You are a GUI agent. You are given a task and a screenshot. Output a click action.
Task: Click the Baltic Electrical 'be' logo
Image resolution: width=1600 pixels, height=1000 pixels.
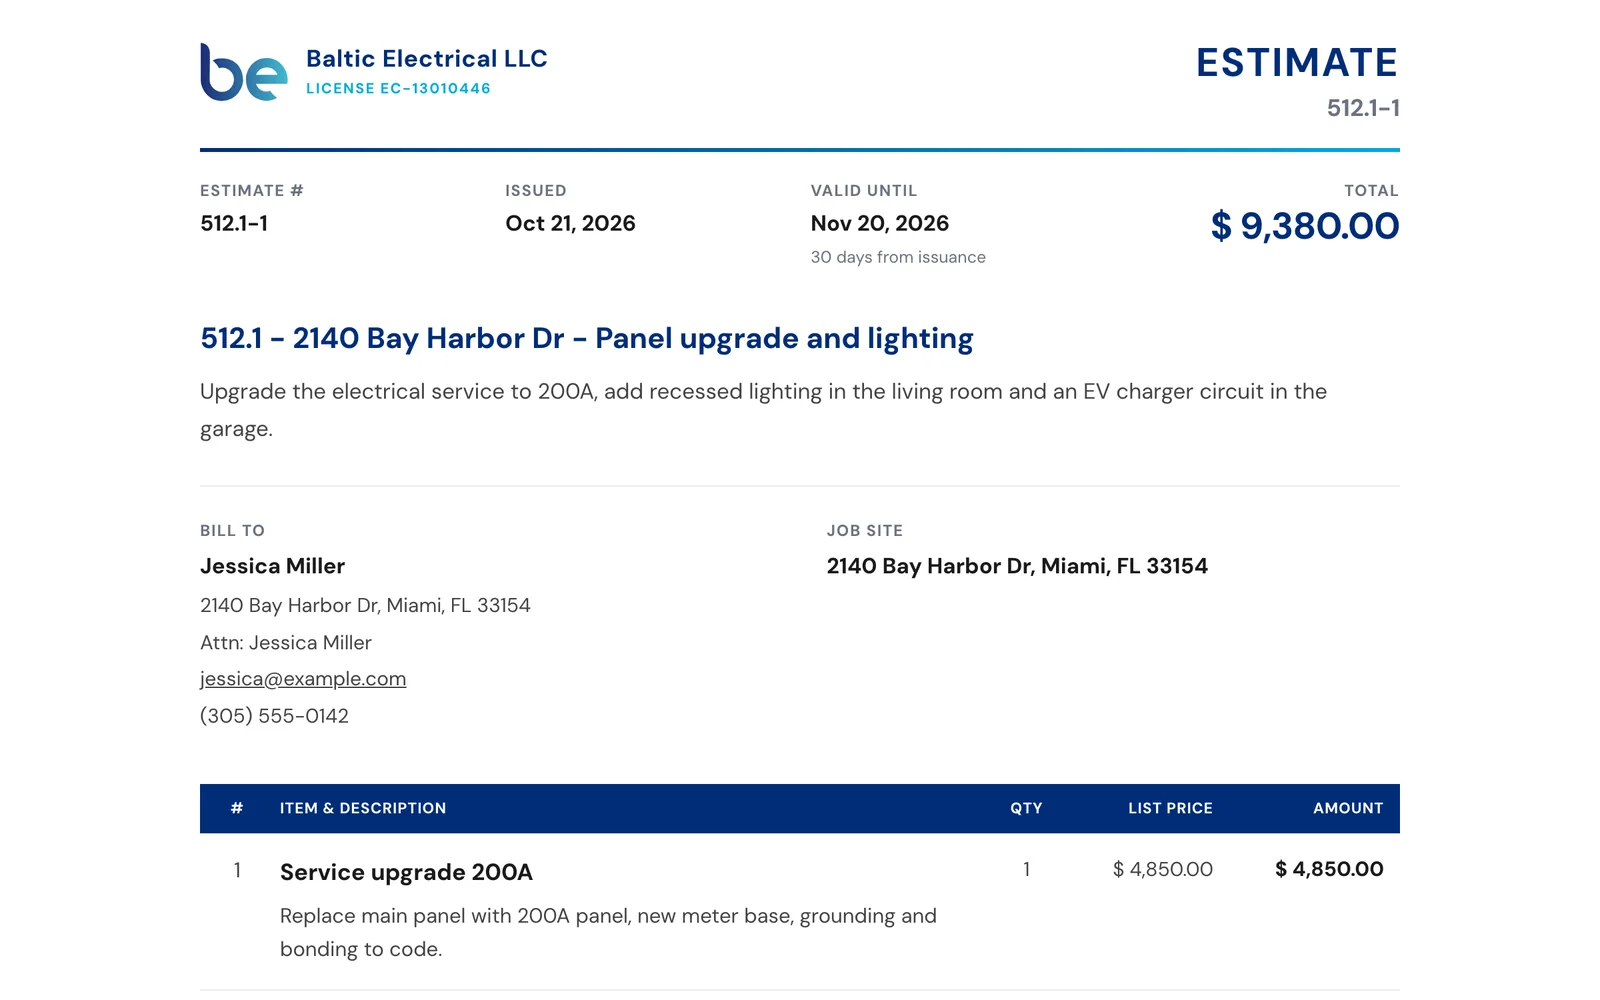(x=244, y=72)
